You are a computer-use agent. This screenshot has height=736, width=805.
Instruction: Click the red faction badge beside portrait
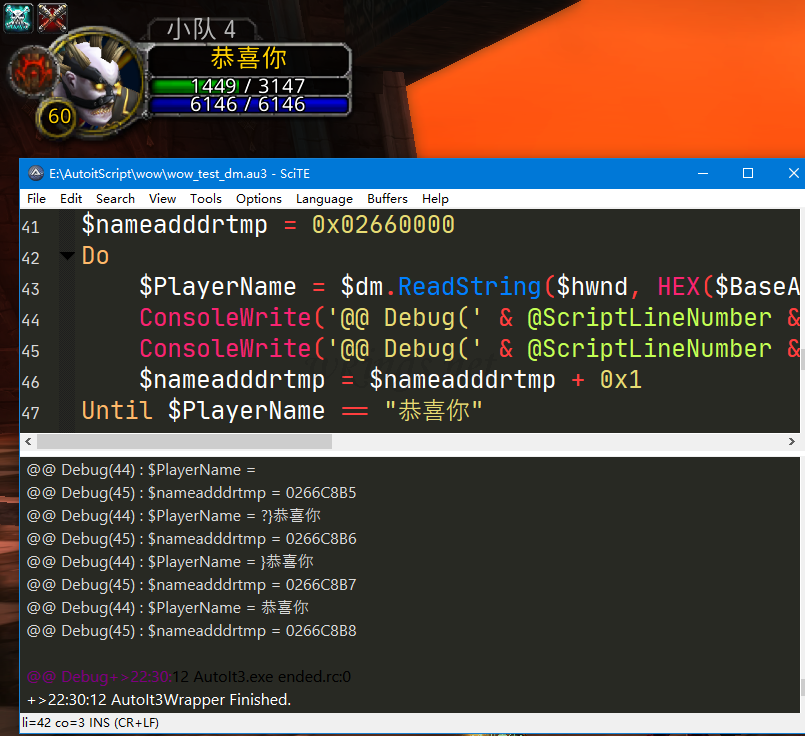pos(32,72)
